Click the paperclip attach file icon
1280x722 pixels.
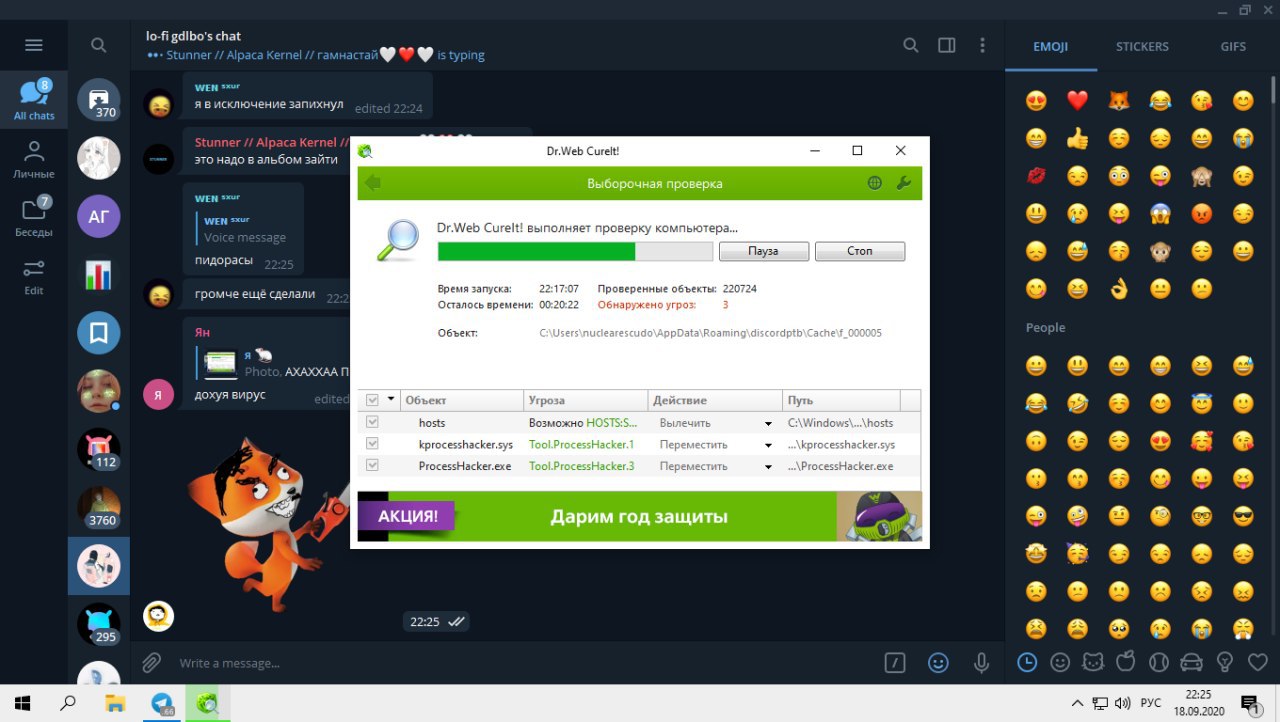151,662
